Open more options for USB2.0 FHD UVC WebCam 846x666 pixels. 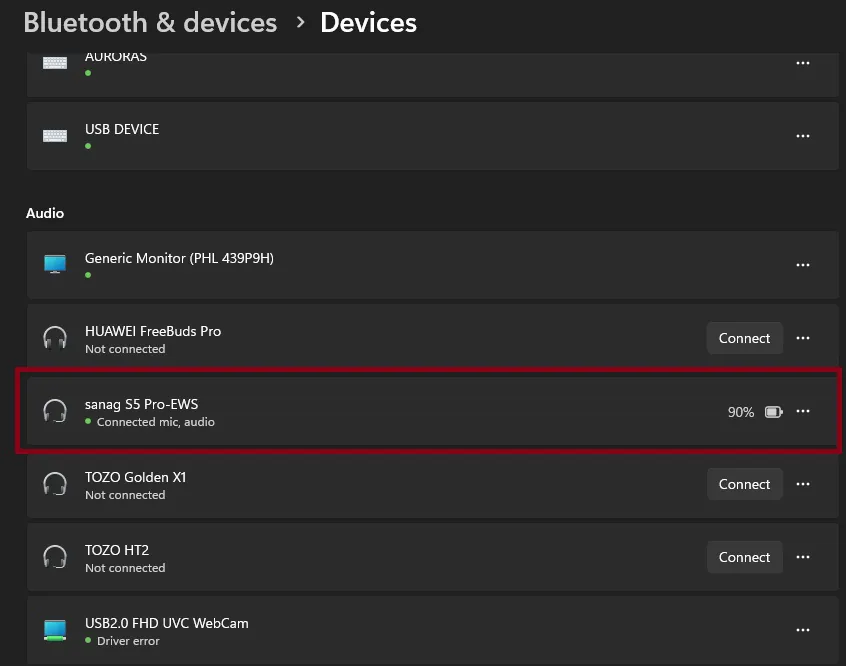[802, 630]
